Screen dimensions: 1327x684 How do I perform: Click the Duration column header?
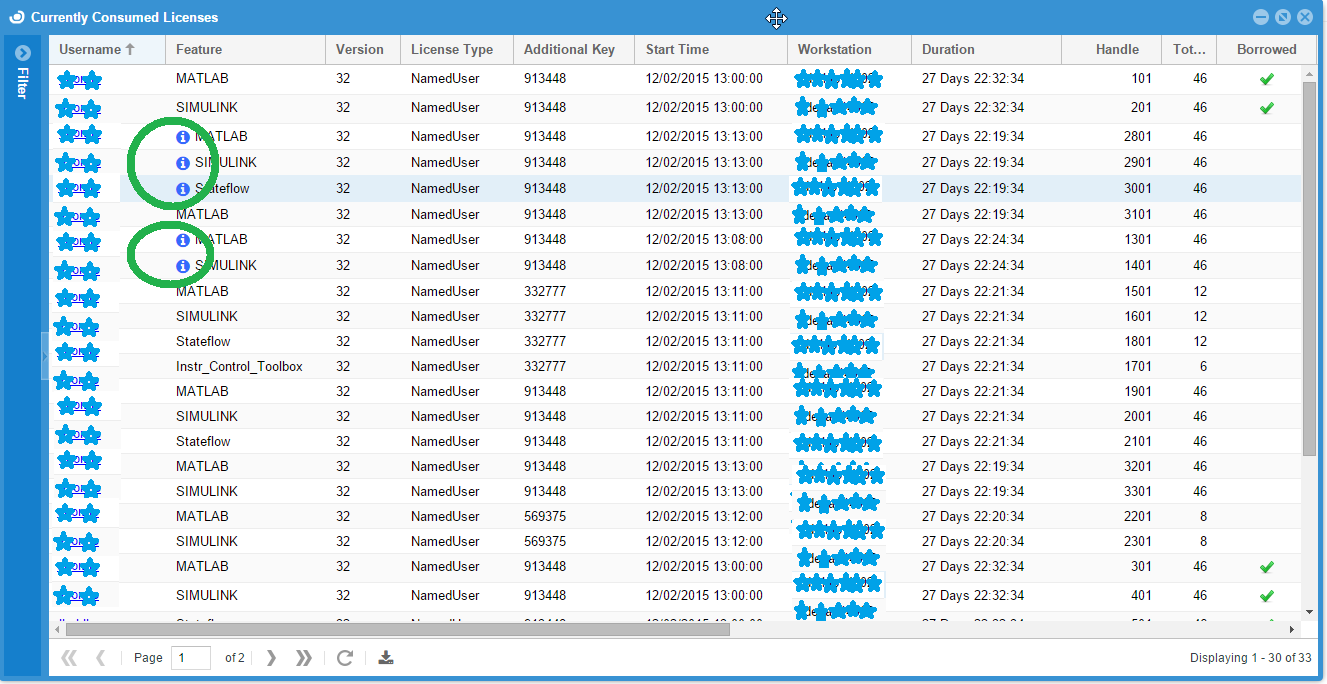pos(948,50)
